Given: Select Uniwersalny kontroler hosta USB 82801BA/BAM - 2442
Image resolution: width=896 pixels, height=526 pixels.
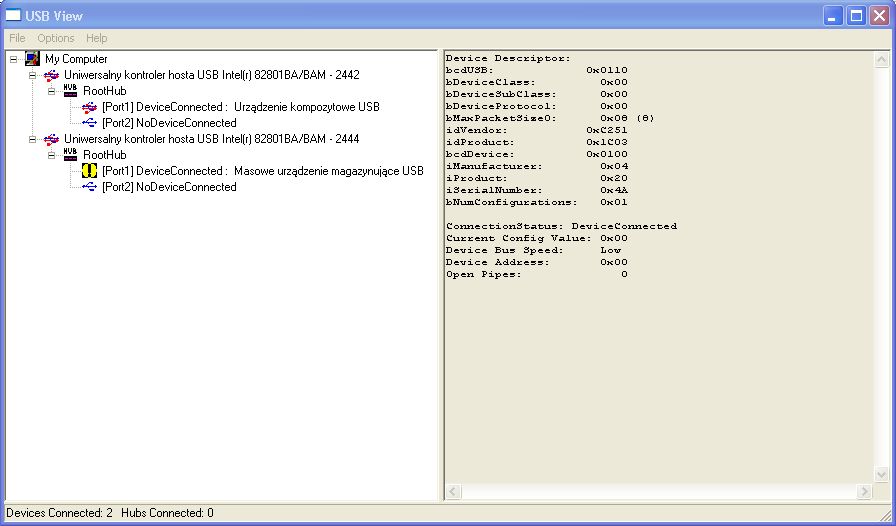Looking at the screenshot, I should coord(211,75).
